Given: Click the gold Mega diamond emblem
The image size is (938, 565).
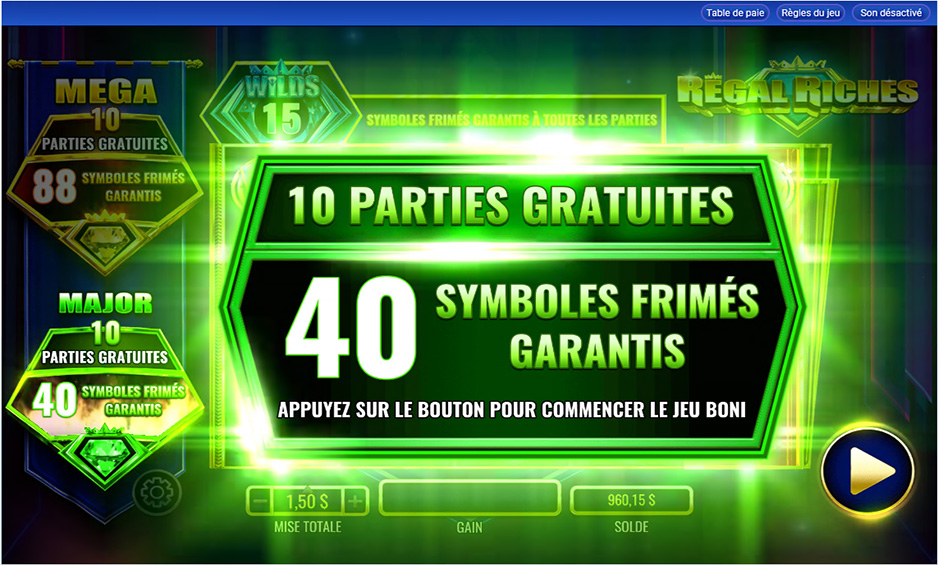Looking at the screenshot, I should coord(106,241).
